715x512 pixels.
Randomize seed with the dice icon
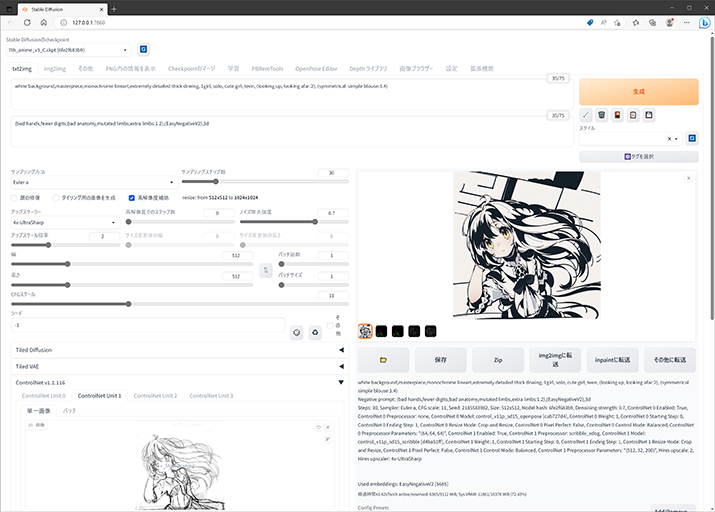coord(297,332)
